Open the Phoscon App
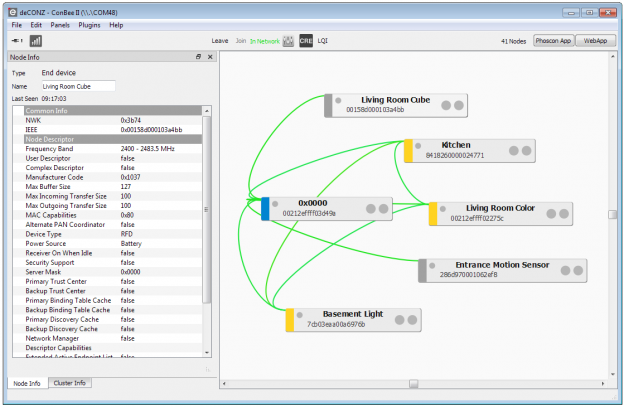 [553, 41]
